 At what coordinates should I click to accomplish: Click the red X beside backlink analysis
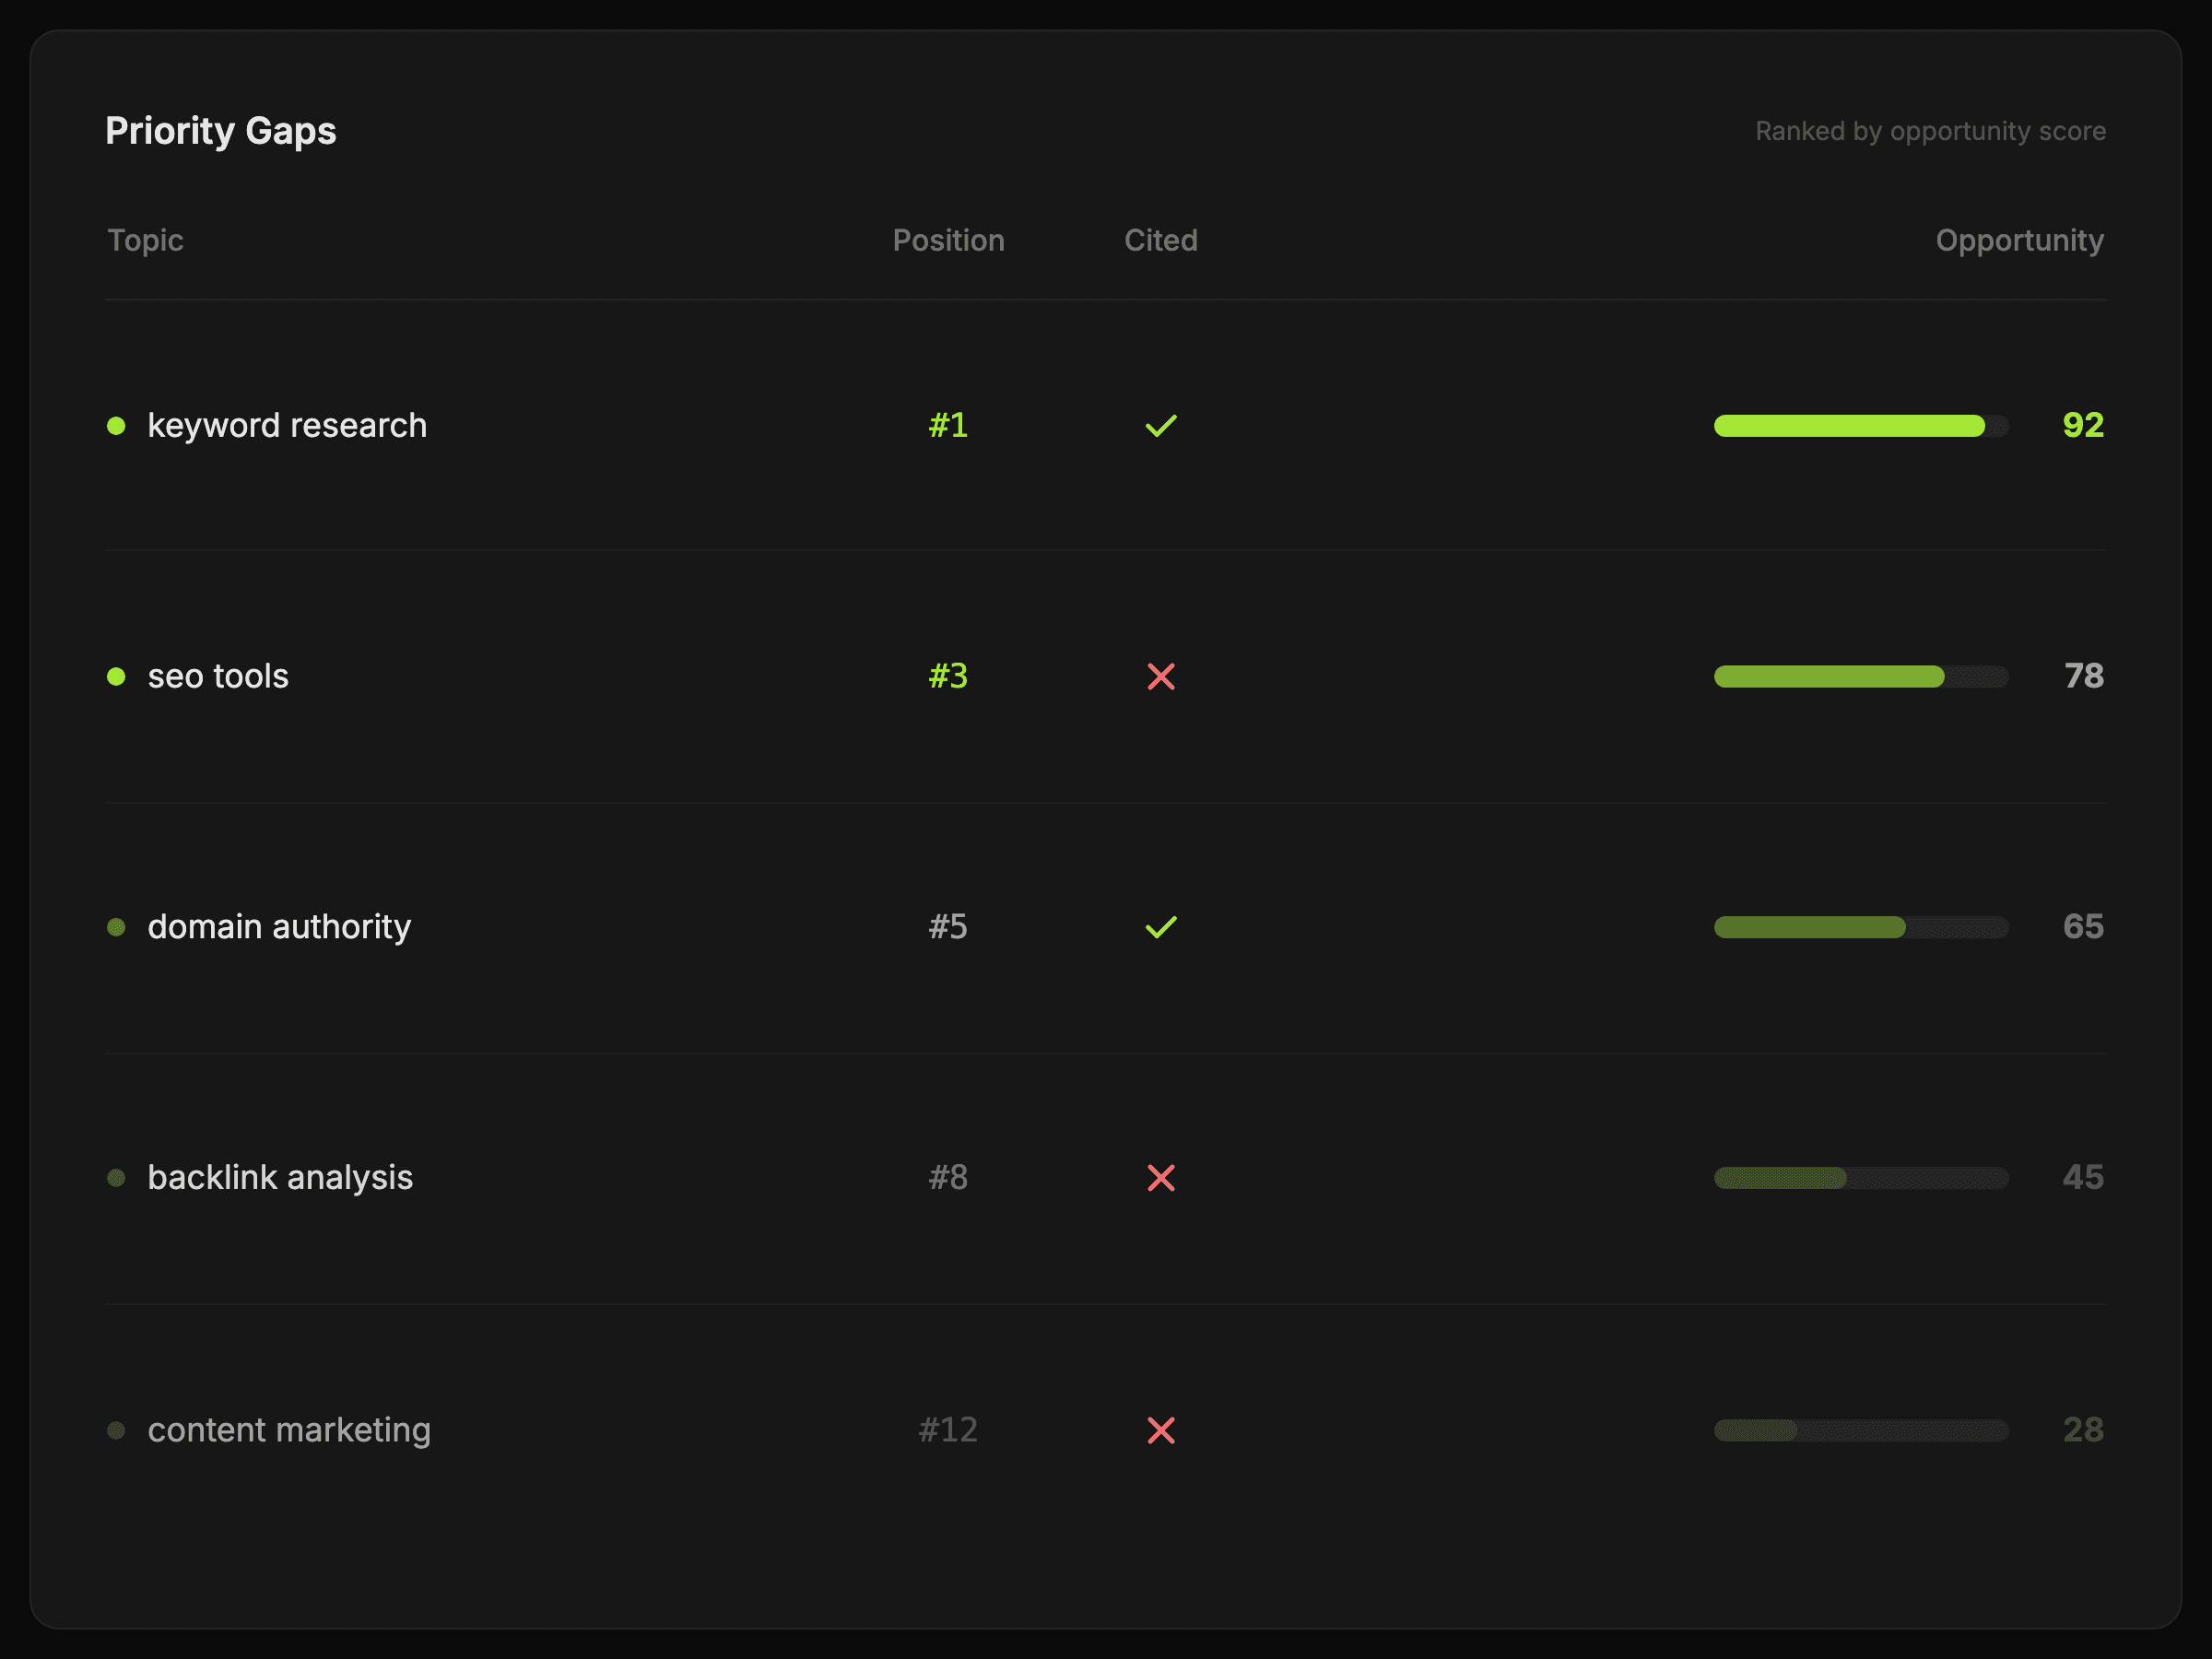pos(1160,1178)
